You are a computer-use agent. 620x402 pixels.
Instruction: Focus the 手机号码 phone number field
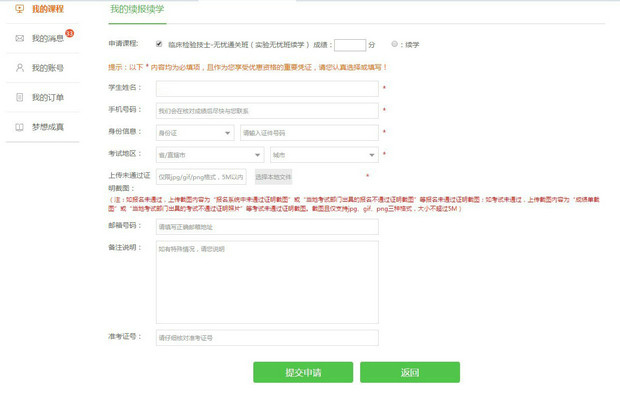pyautogui.click(x=266, y=110)
